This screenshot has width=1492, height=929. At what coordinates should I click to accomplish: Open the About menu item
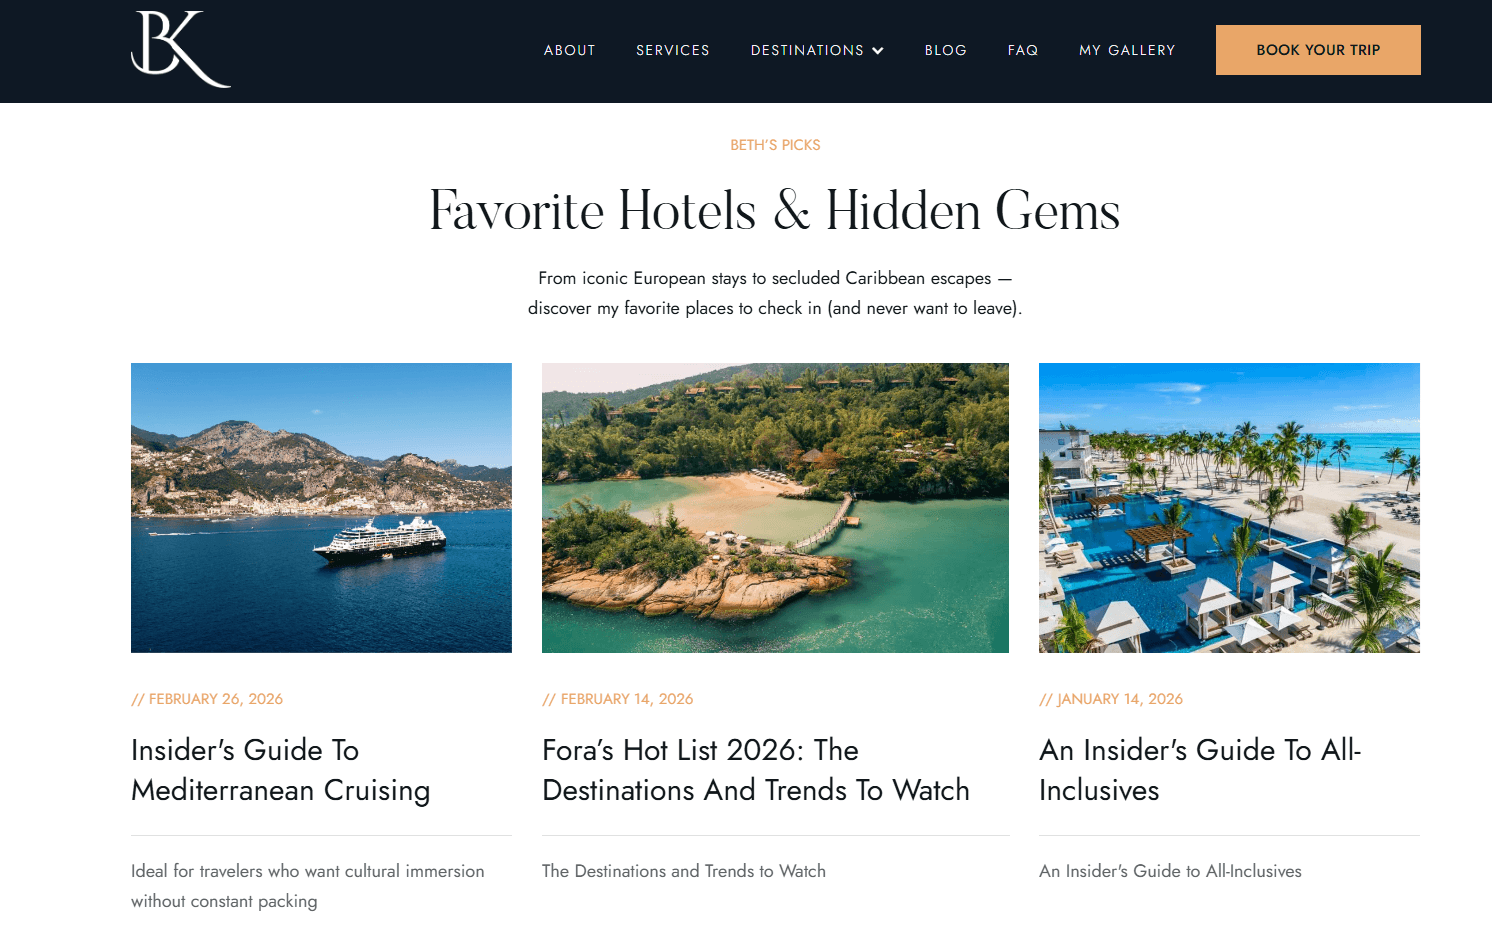tap(570, 50)
